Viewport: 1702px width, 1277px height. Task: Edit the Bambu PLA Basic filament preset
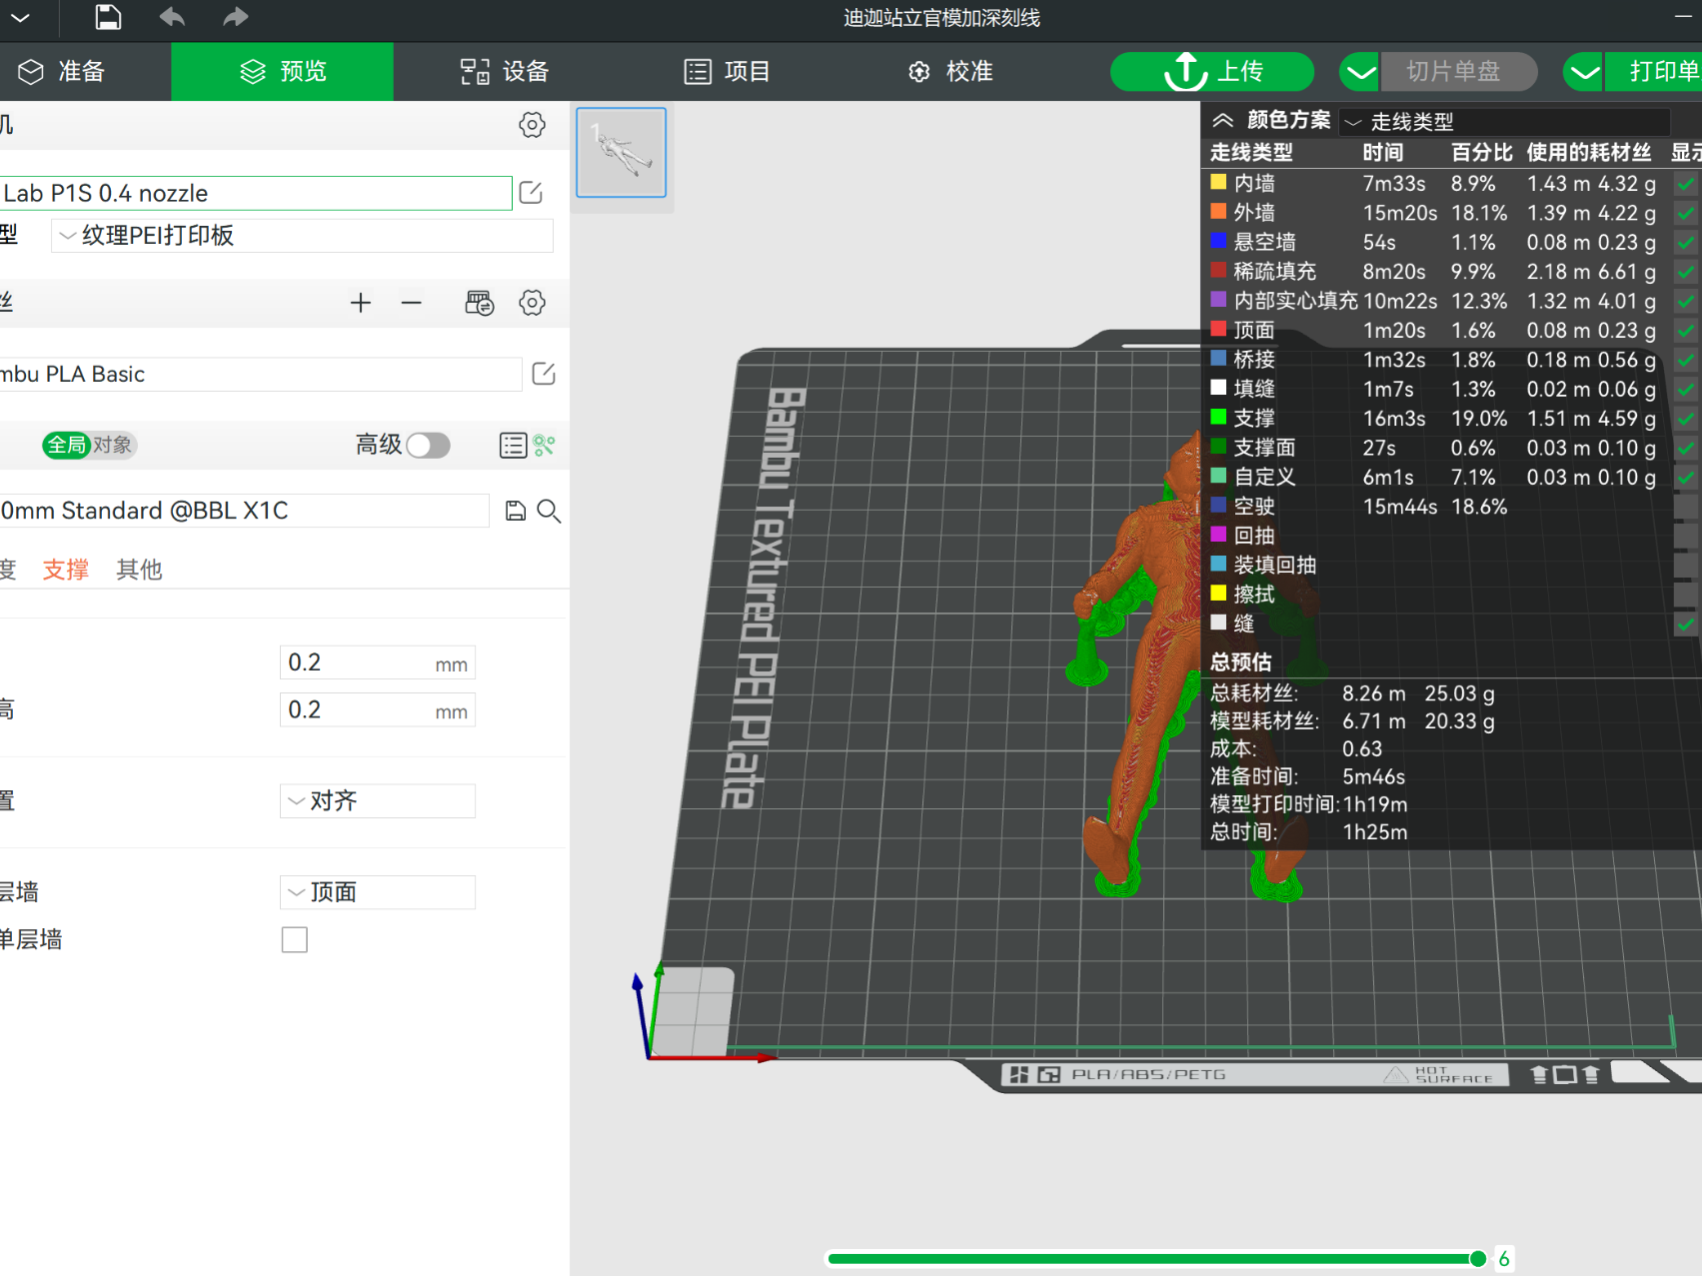543,374
